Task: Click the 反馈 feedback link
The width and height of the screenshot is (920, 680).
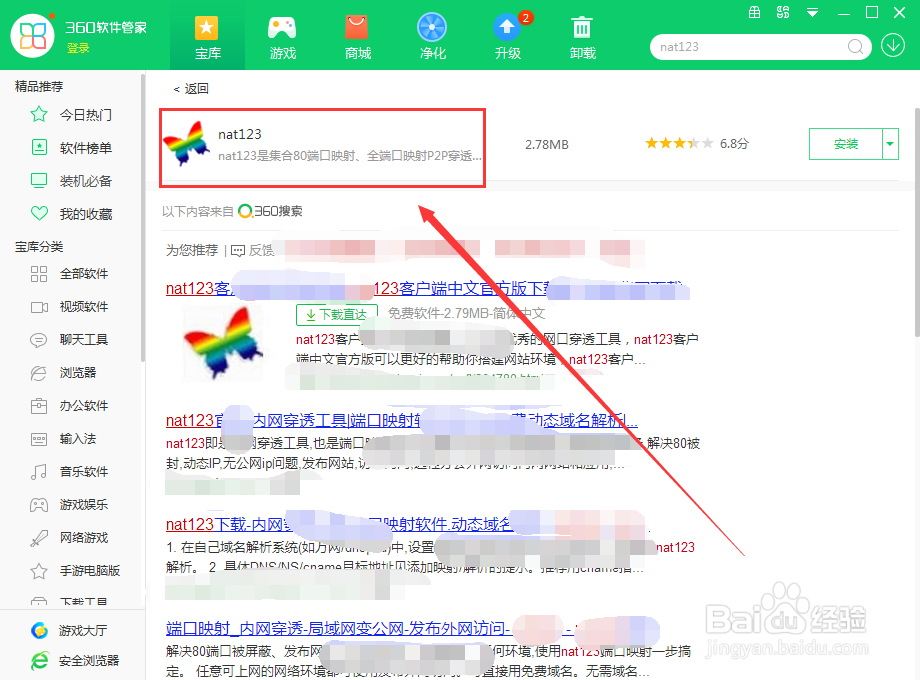Action: click(x=253, y=251)
